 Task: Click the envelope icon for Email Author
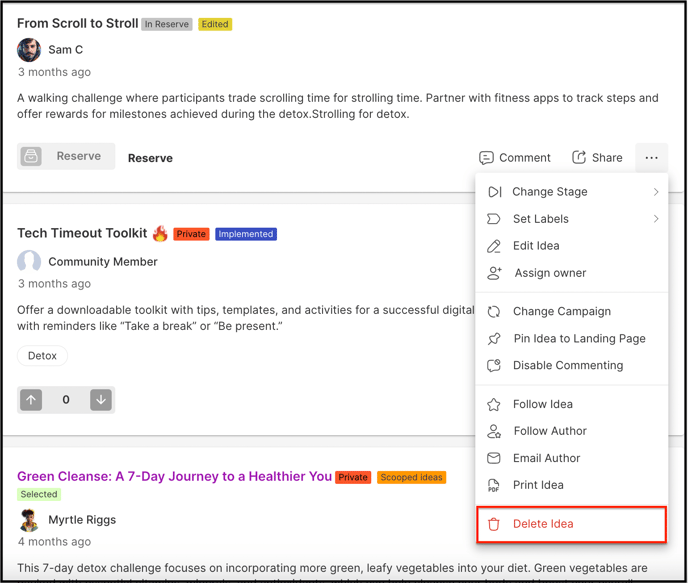(x=494, y=458)
